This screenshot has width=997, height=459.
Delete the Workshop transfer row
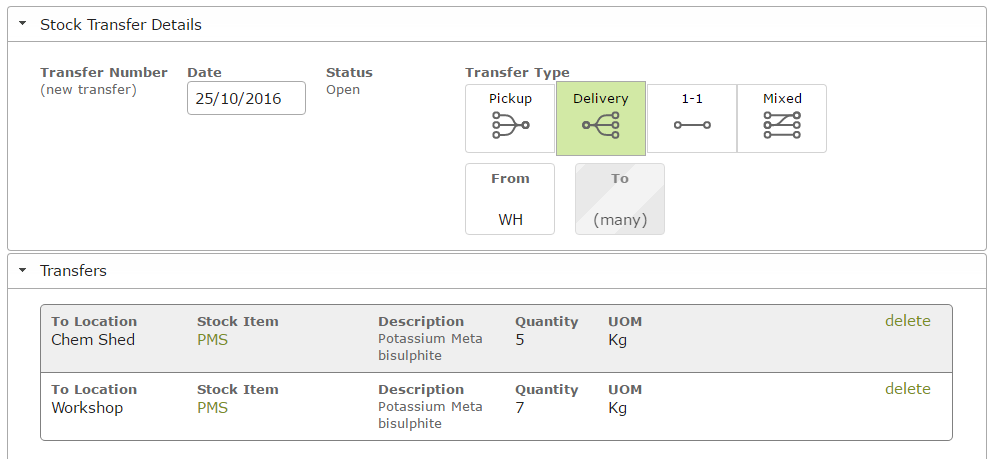tap(907, 389)
